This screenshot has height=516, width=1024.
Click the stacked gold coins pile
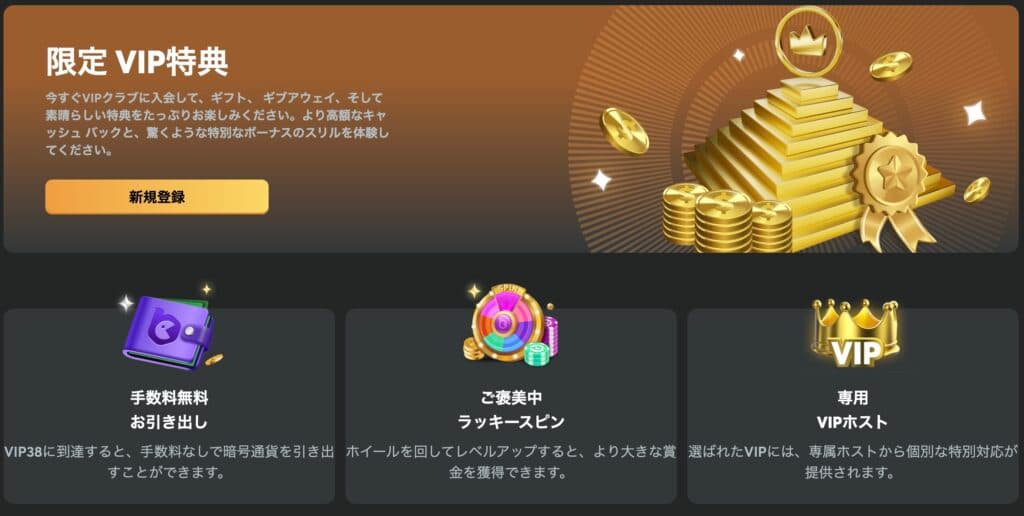[x=726, y=217]
